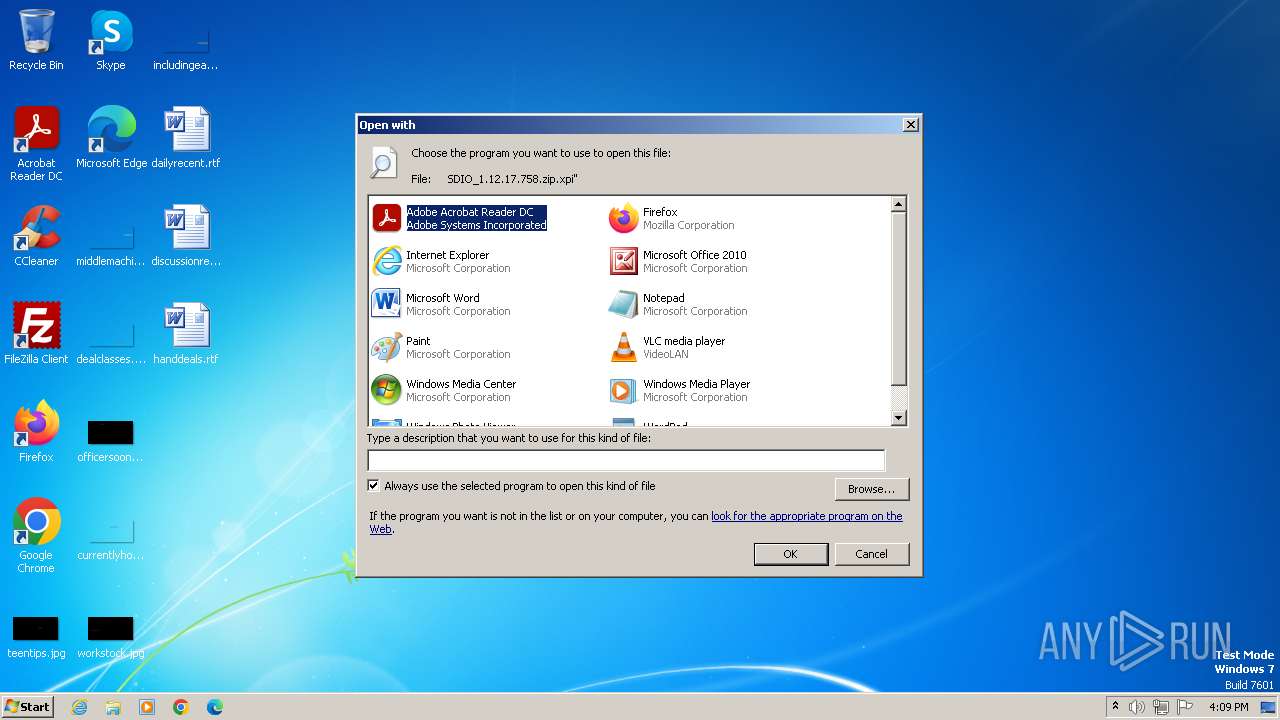
Task: Select officersoon desktop file
Action: point(110,440)
